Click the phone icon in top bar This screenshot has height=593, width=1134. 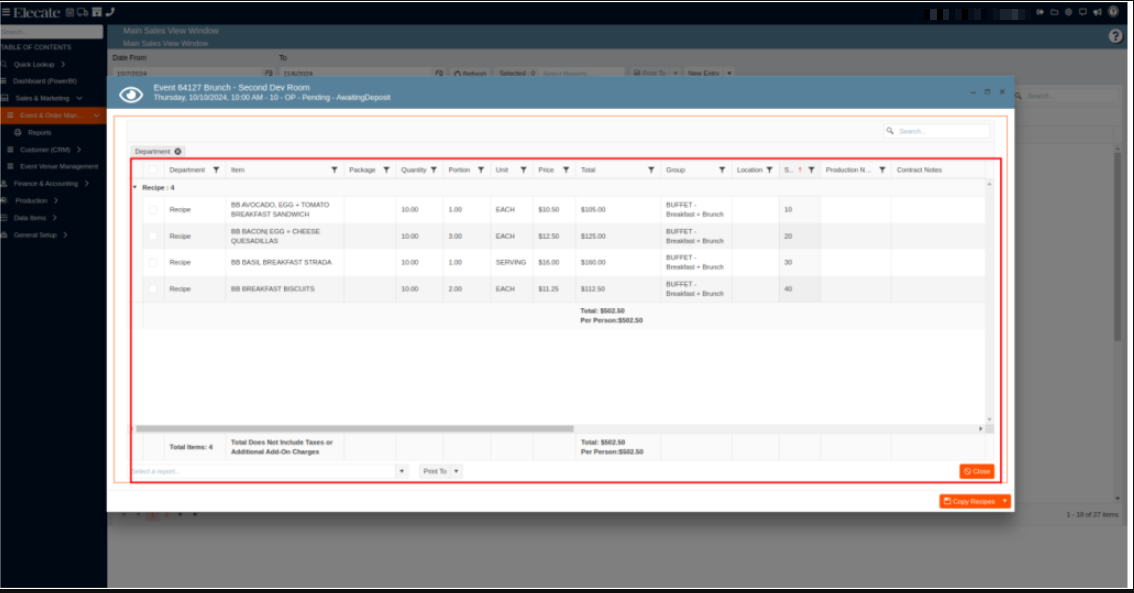pos(109,12)
